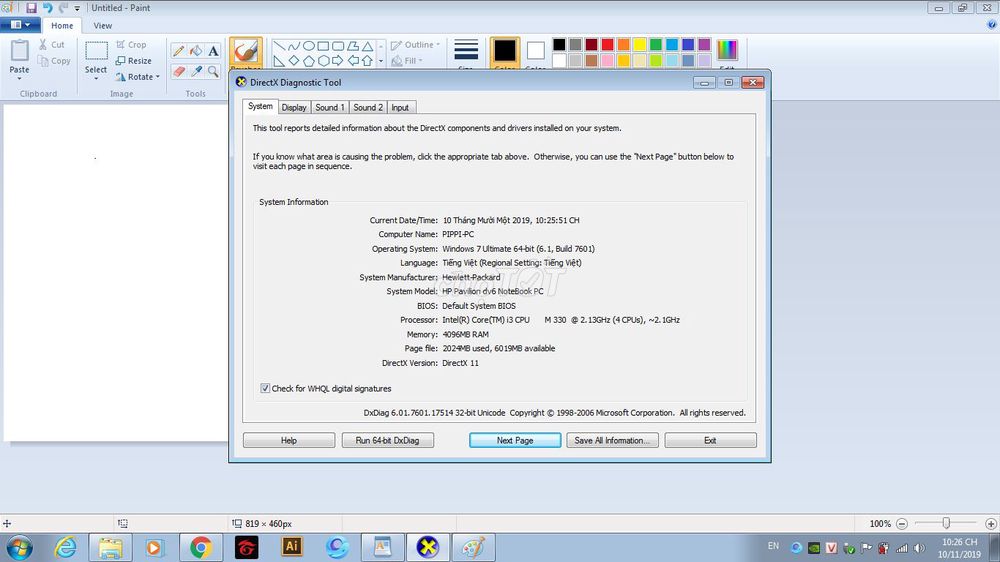Click the Help button in DxDiag
Screen dimensions: 1000x562
tap(289, 440)
